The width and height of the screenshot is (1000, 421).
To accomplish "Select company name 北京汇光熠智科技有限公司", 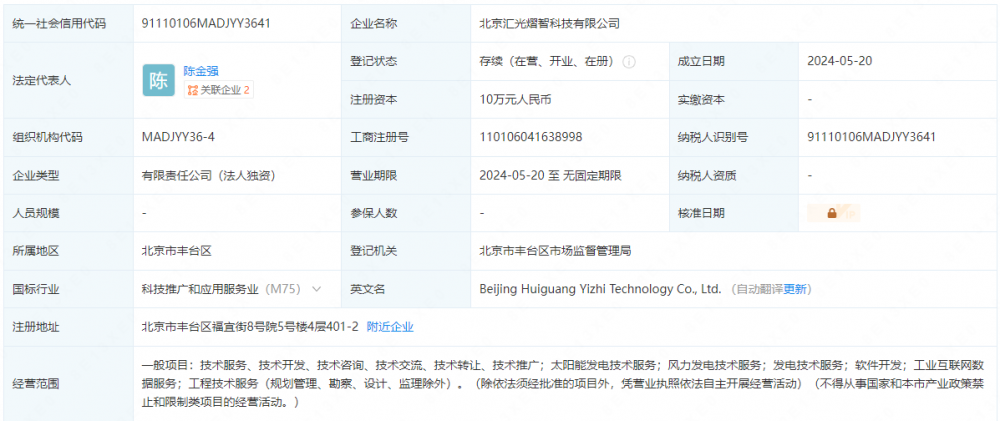I will pos(550,24).
